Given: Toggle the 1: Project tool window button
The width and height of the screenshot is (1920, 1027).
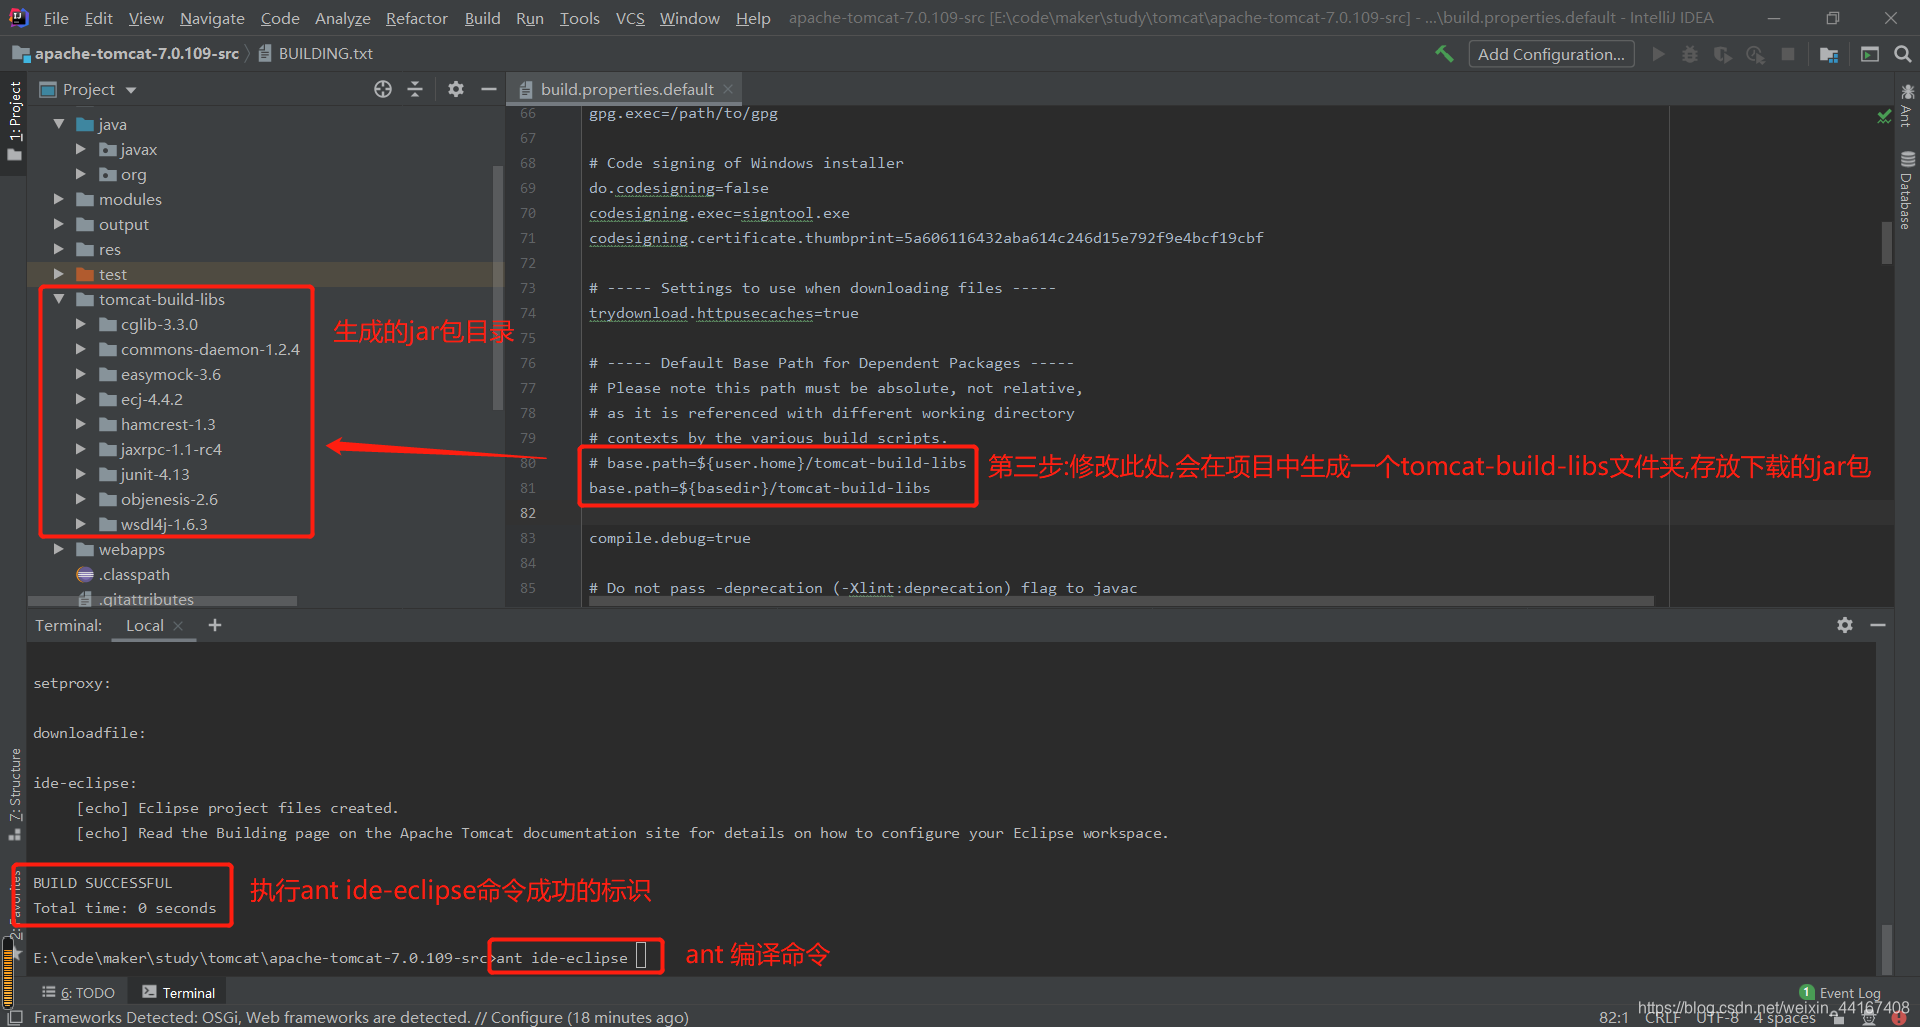Looking at the screenshot, I should coord(14,120).
